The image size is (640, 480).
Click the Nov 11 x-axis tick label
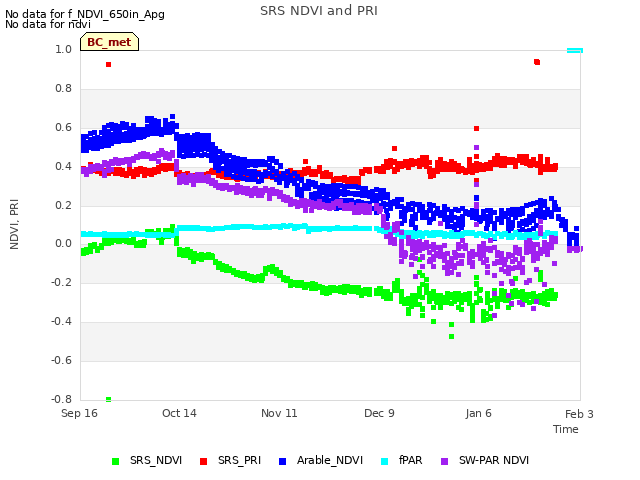pos(279,413)
